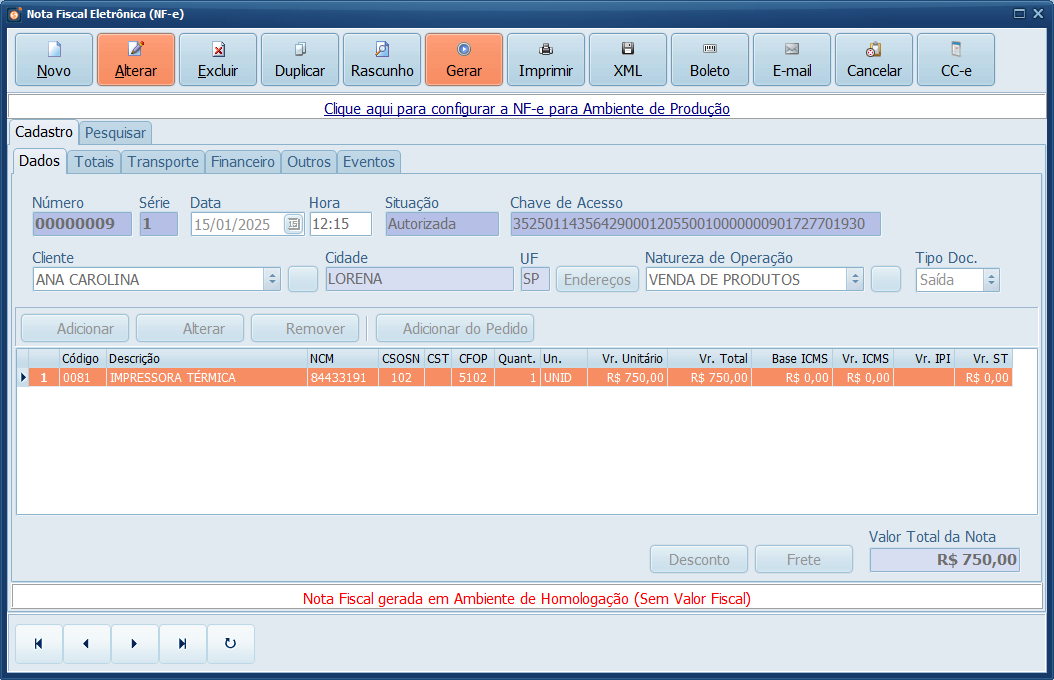Refresh records with the reload button
Viewport: 1054px width, 680px height.
pyautogui.click(x=231, y=644)
